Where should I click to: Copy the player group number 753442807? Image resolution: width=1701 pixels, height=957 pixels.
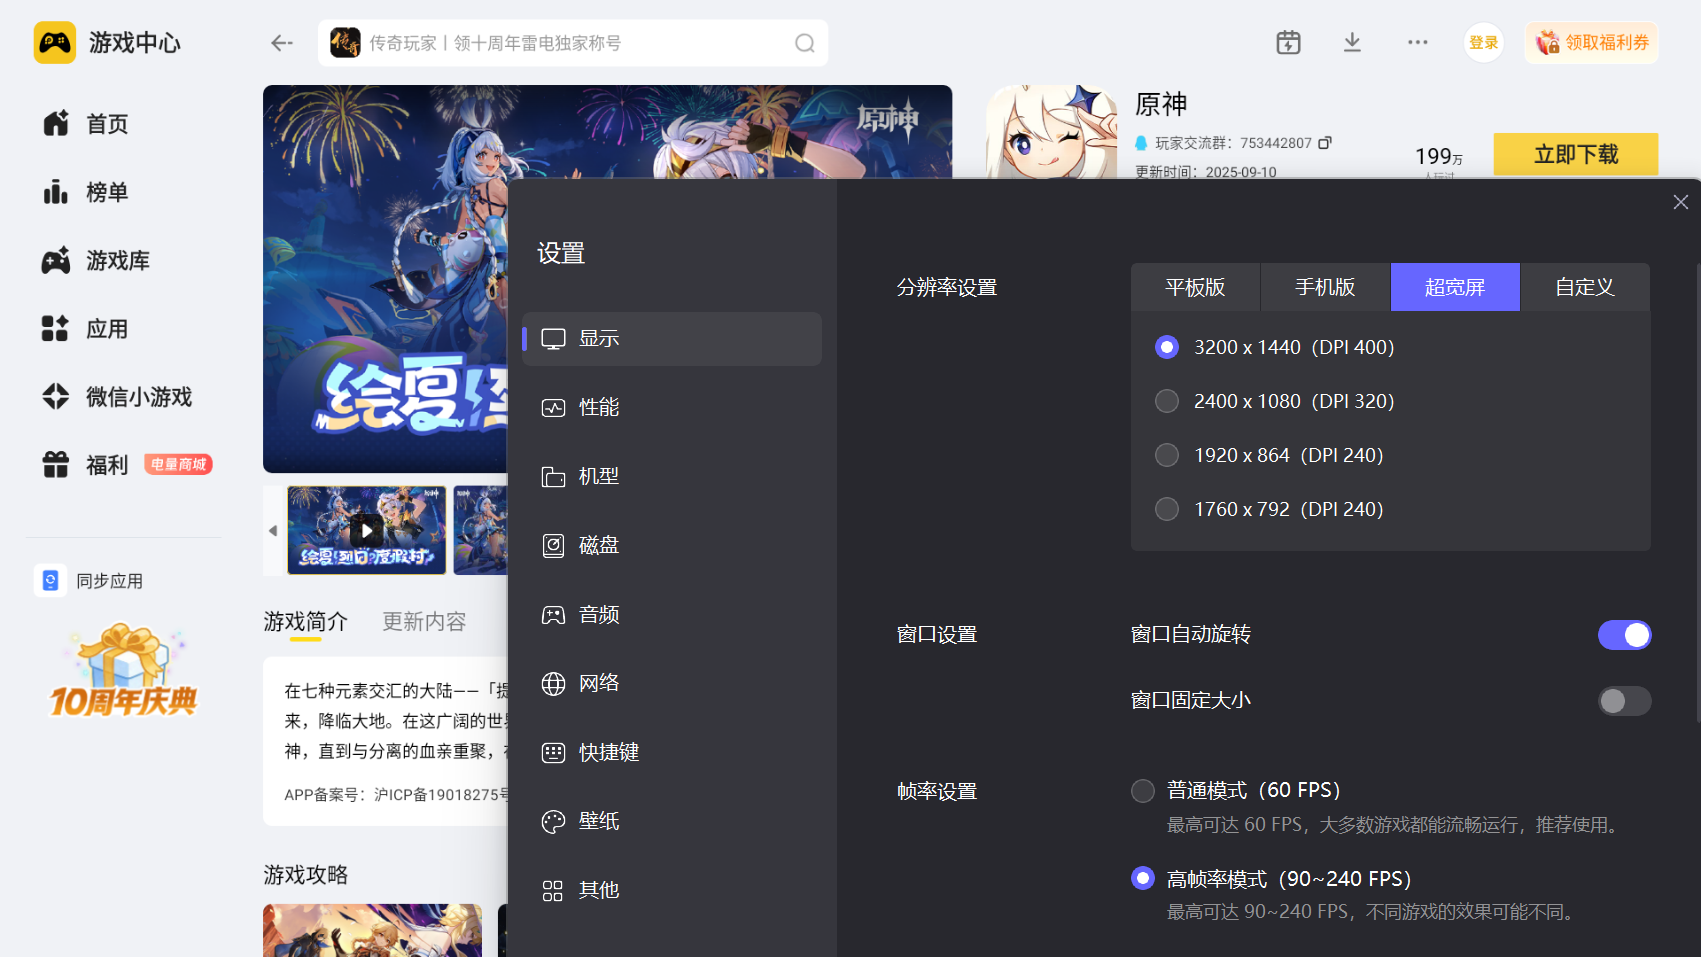tap(1325, 143)
